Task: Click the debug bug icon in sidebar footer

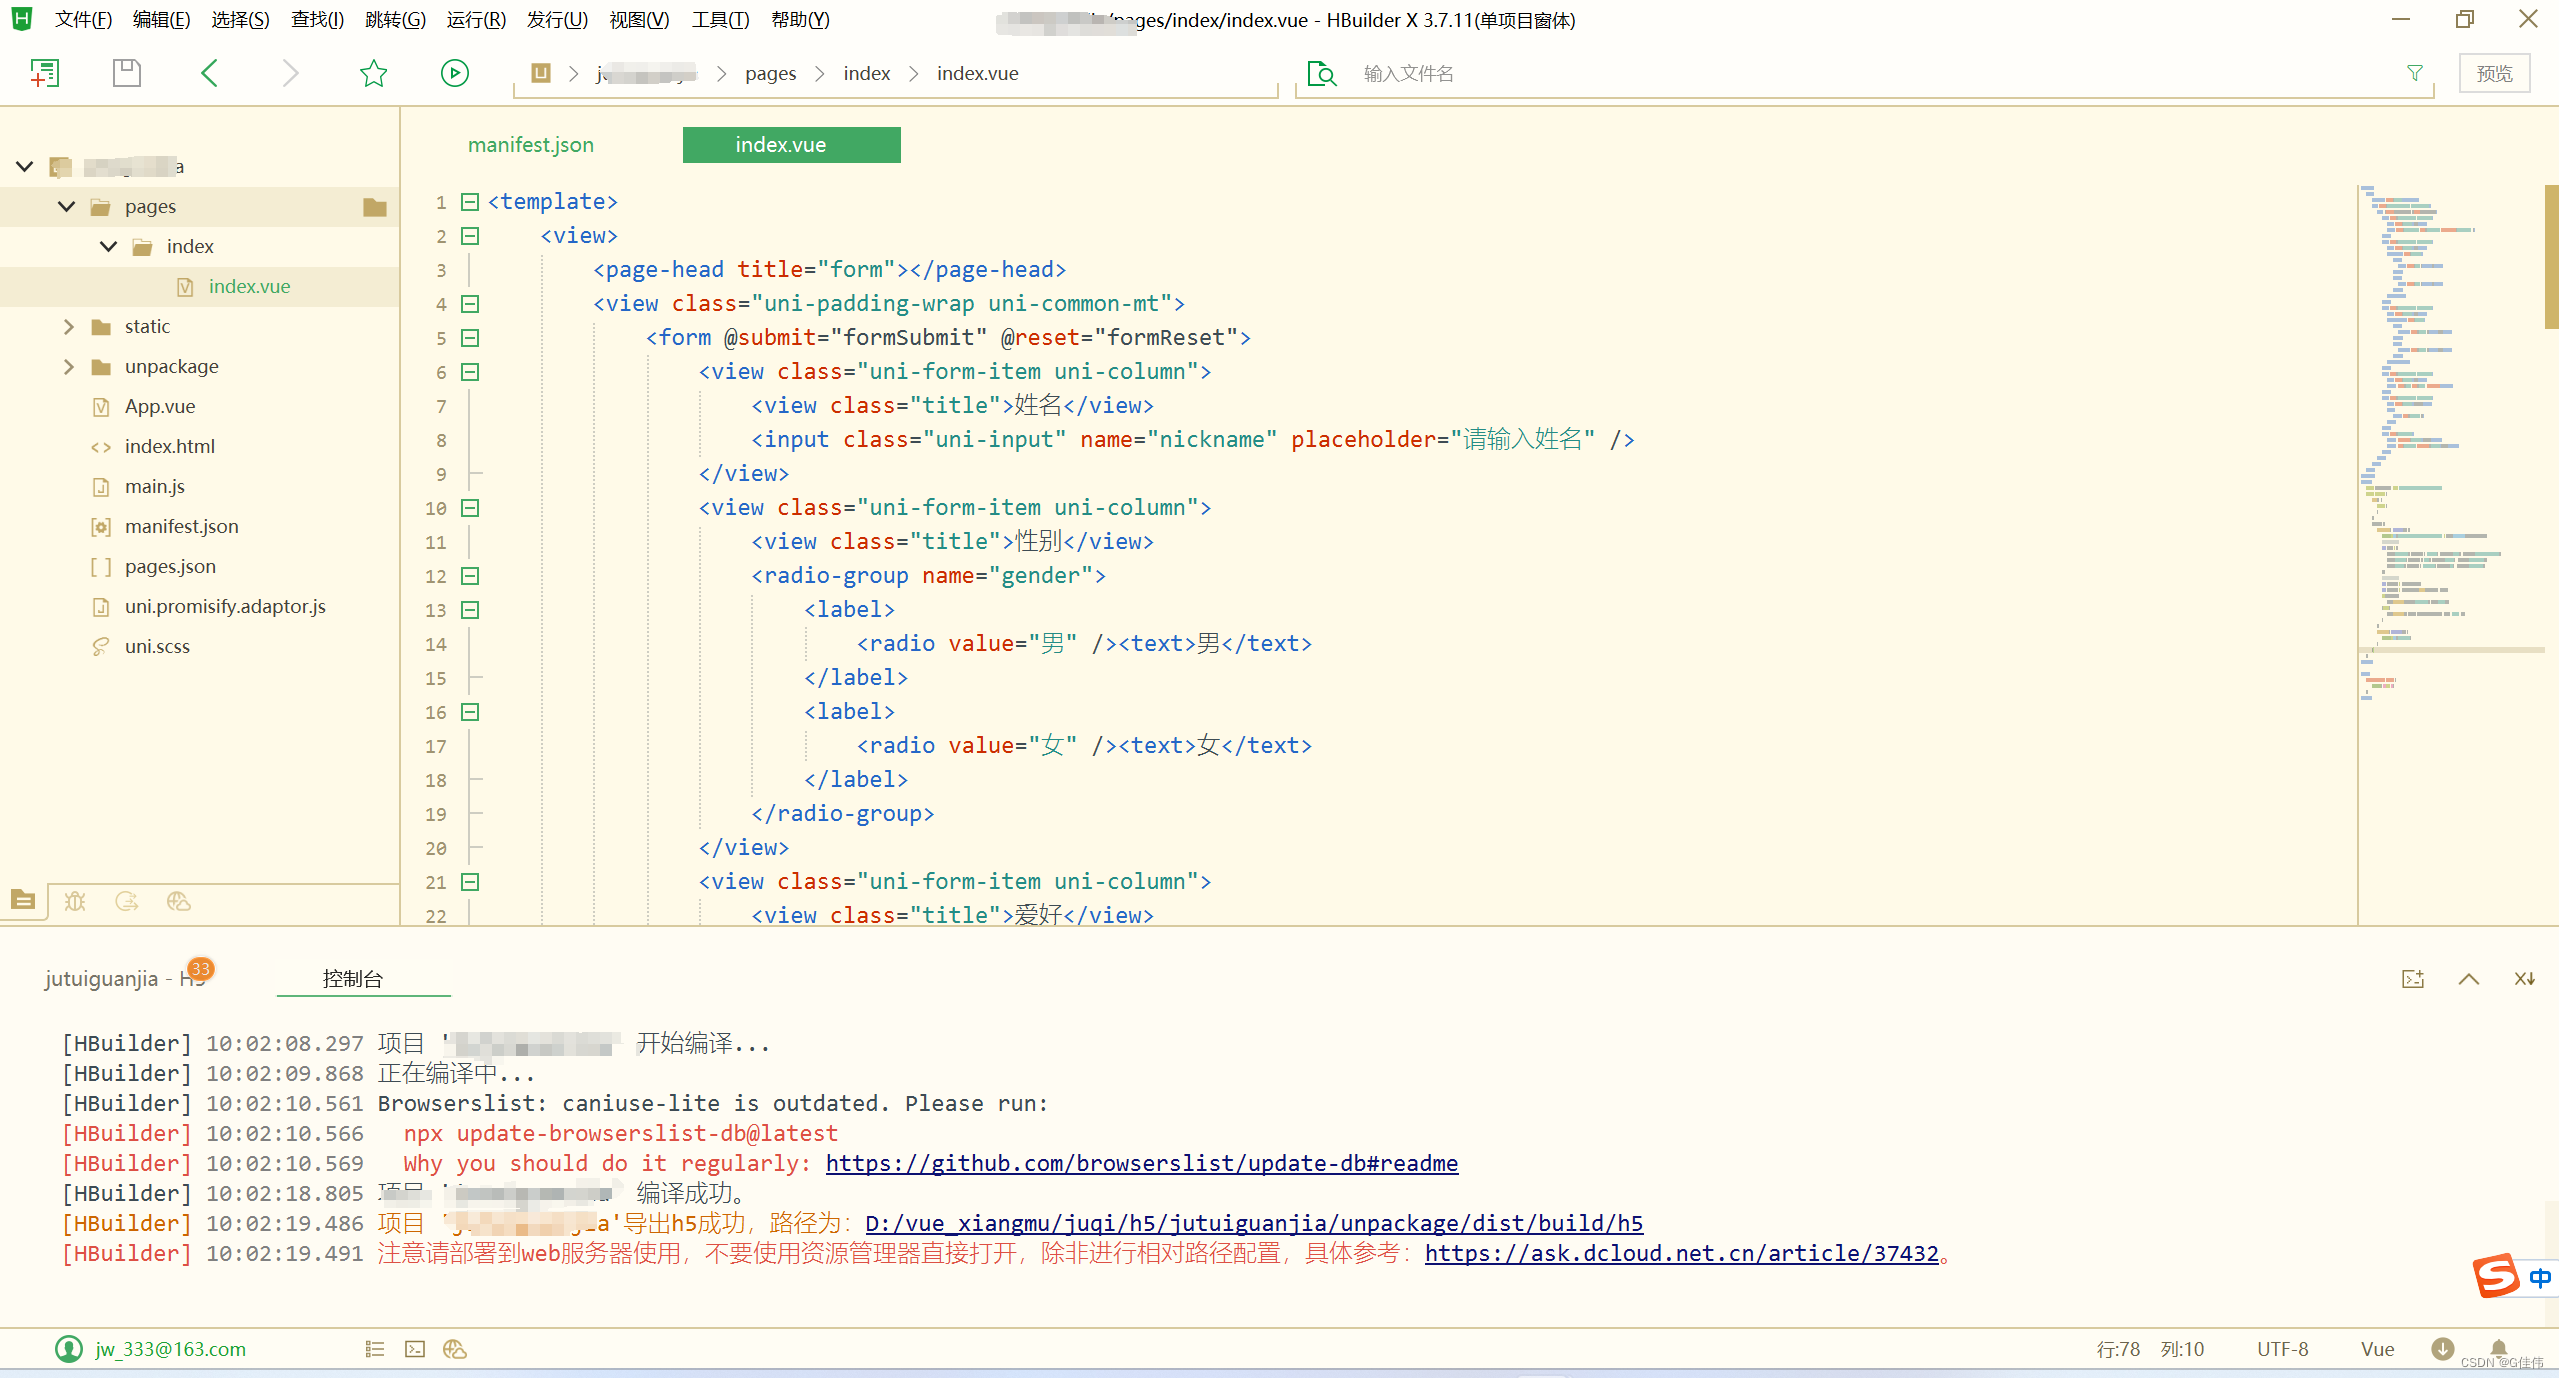Action: coord(75,901)
